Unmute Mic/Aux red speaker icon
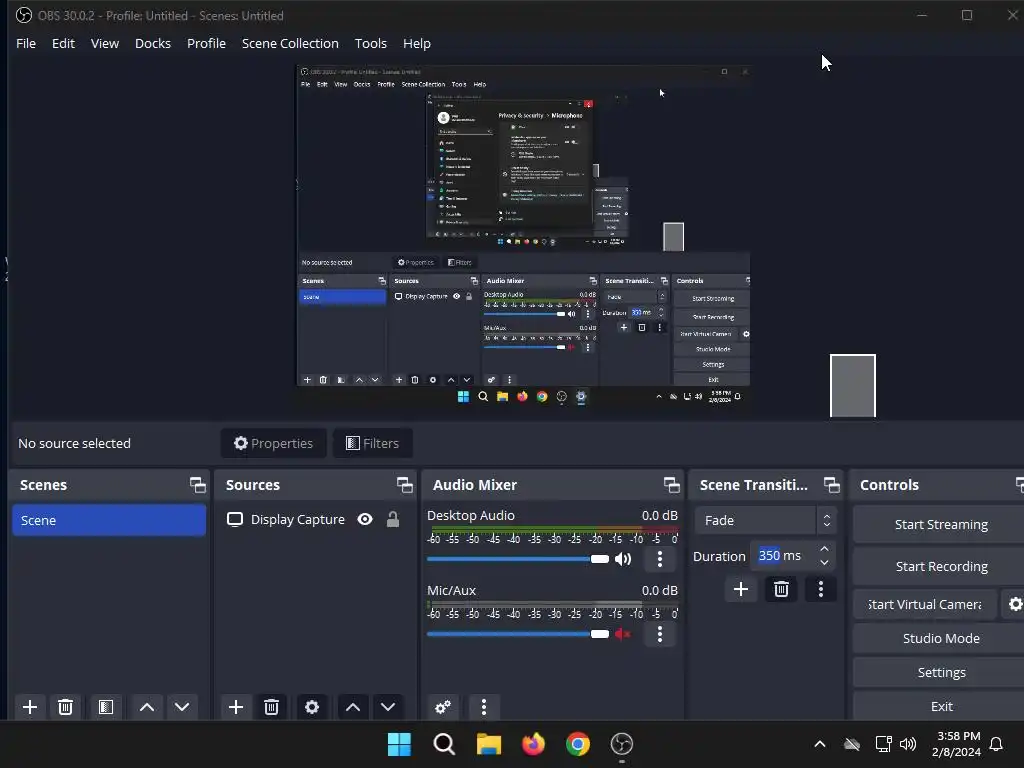 pos(623,634)
